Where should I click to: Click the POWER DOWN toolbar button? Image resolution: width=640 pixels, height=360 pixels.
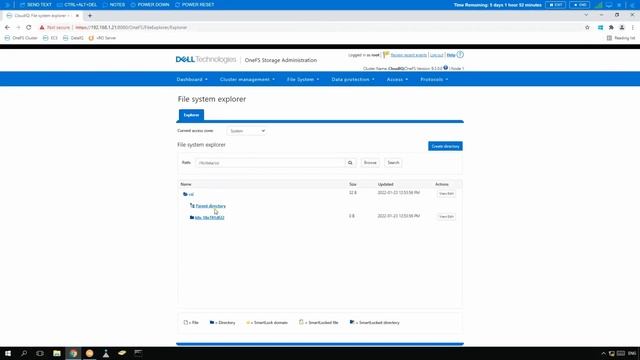coord(150,5)
